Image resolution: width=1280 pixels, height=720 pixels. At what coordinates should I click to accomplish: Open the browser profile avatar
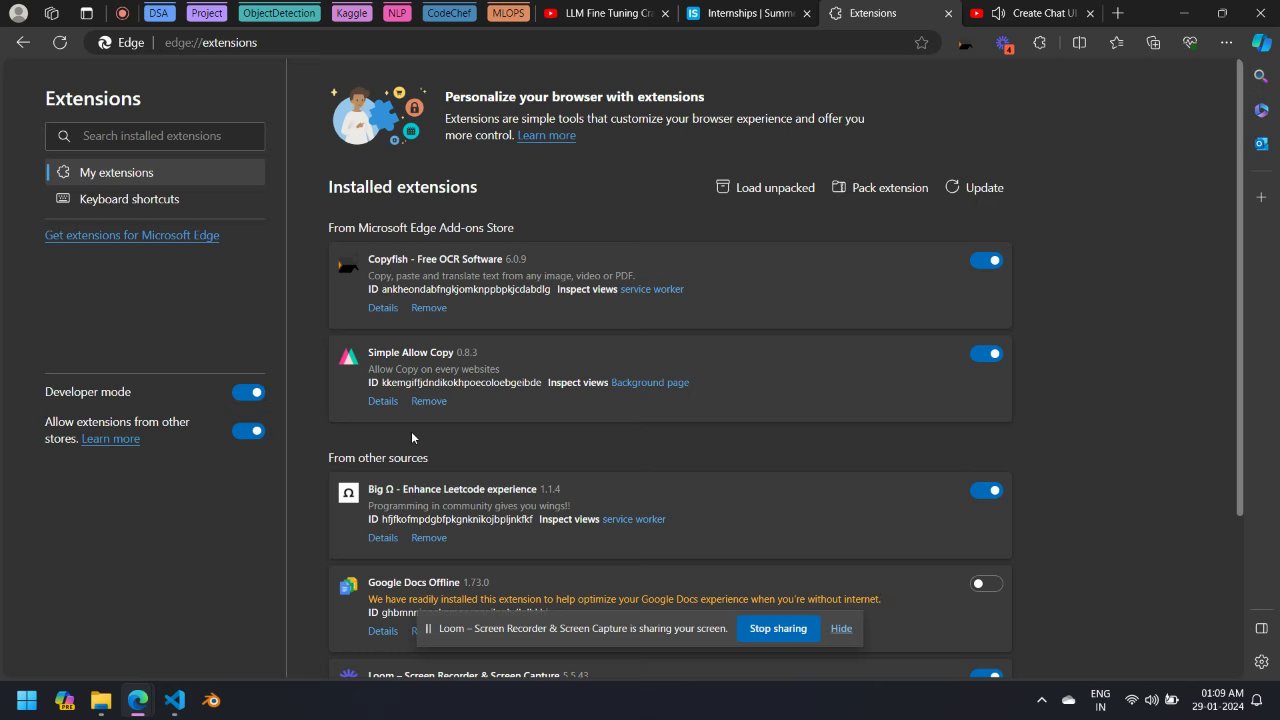18,13
